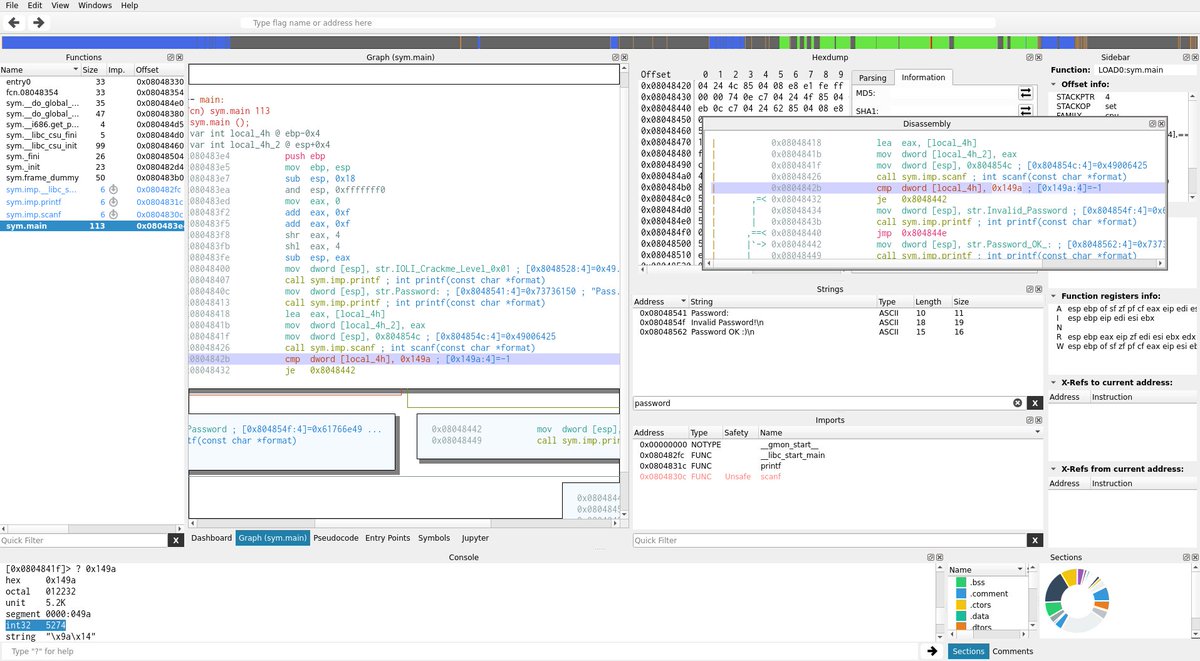
Task: Select the .bss section color swatch
Action: pyautogui.click(x=960, y=582)
